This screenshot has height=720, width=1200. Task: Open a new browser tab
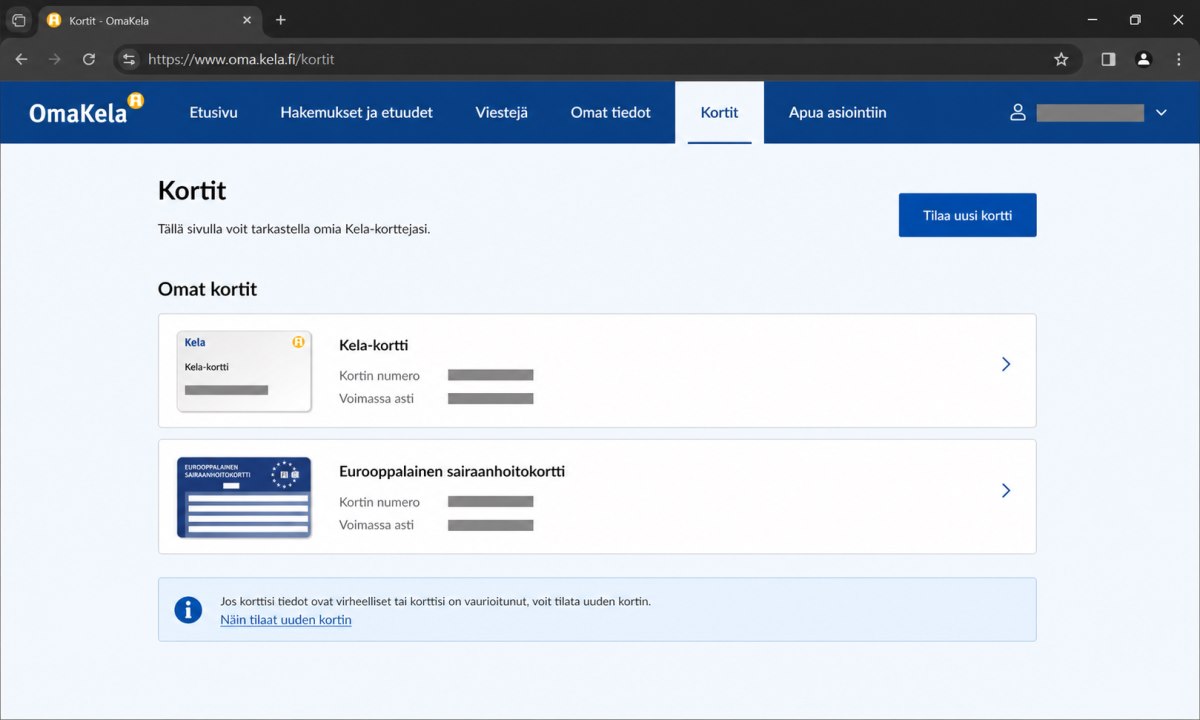pyautogui.click(x=280, y=20)
